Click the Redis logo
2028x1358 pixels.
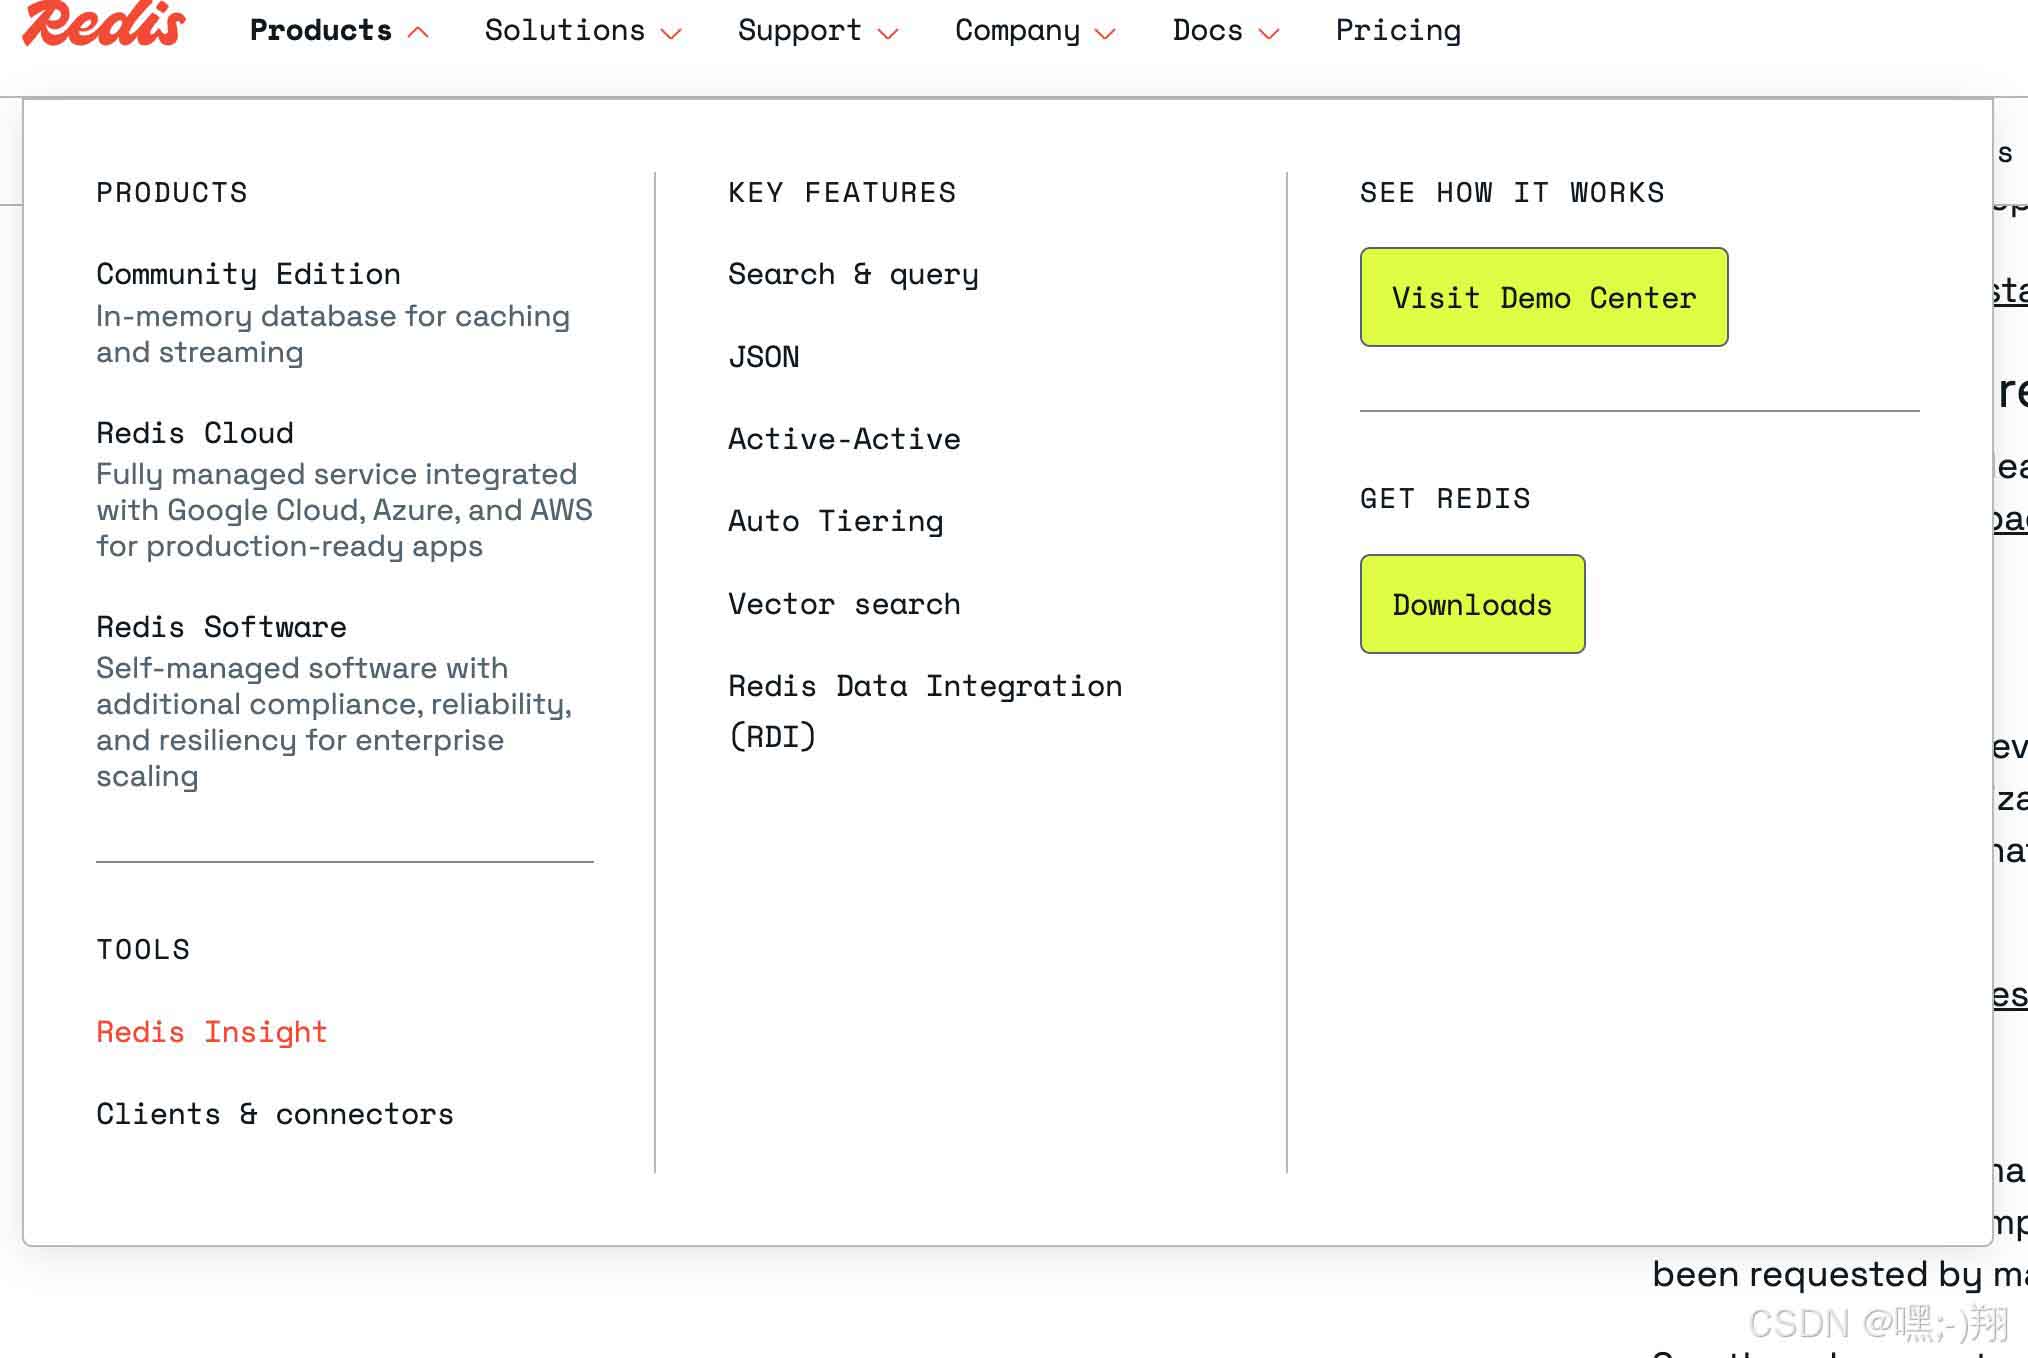(x=103, y=24)
